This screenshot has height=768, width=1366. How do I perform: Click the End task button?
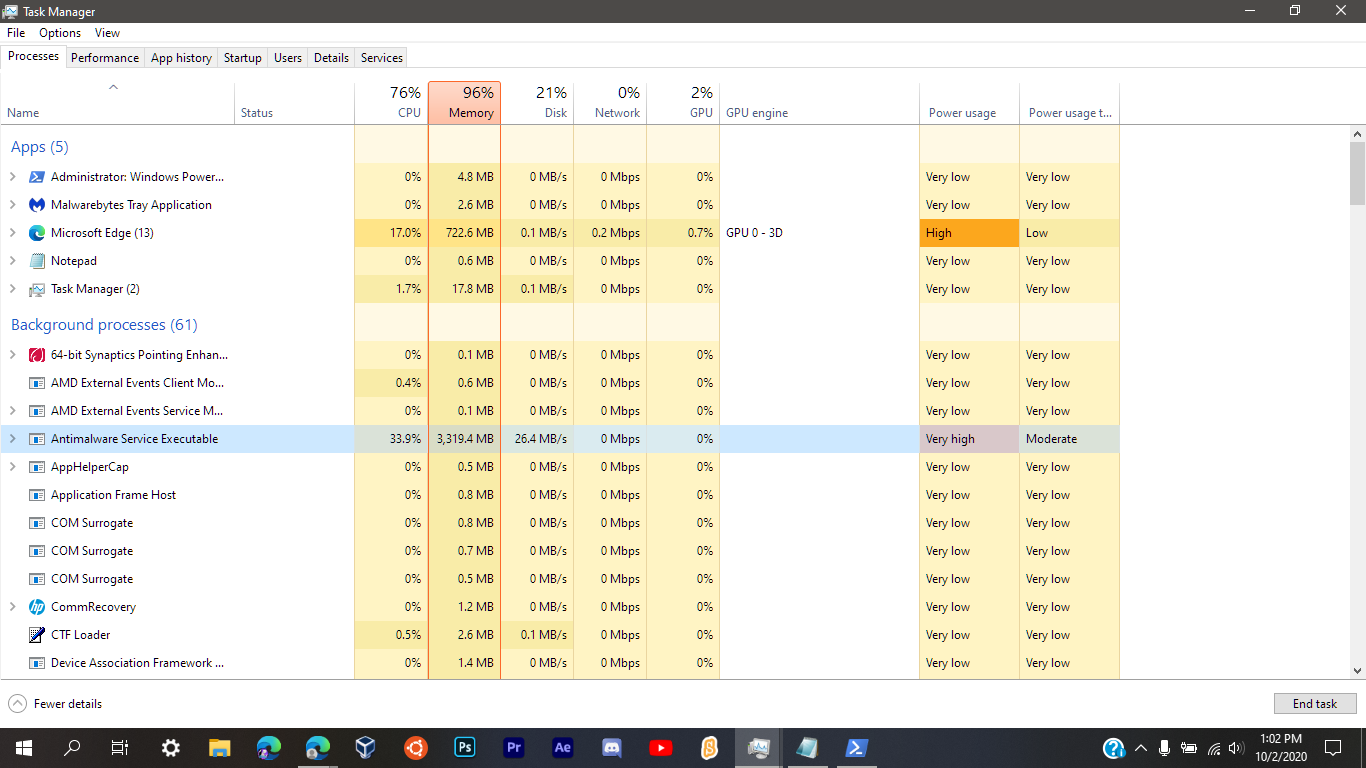[x=1315, y=704]
